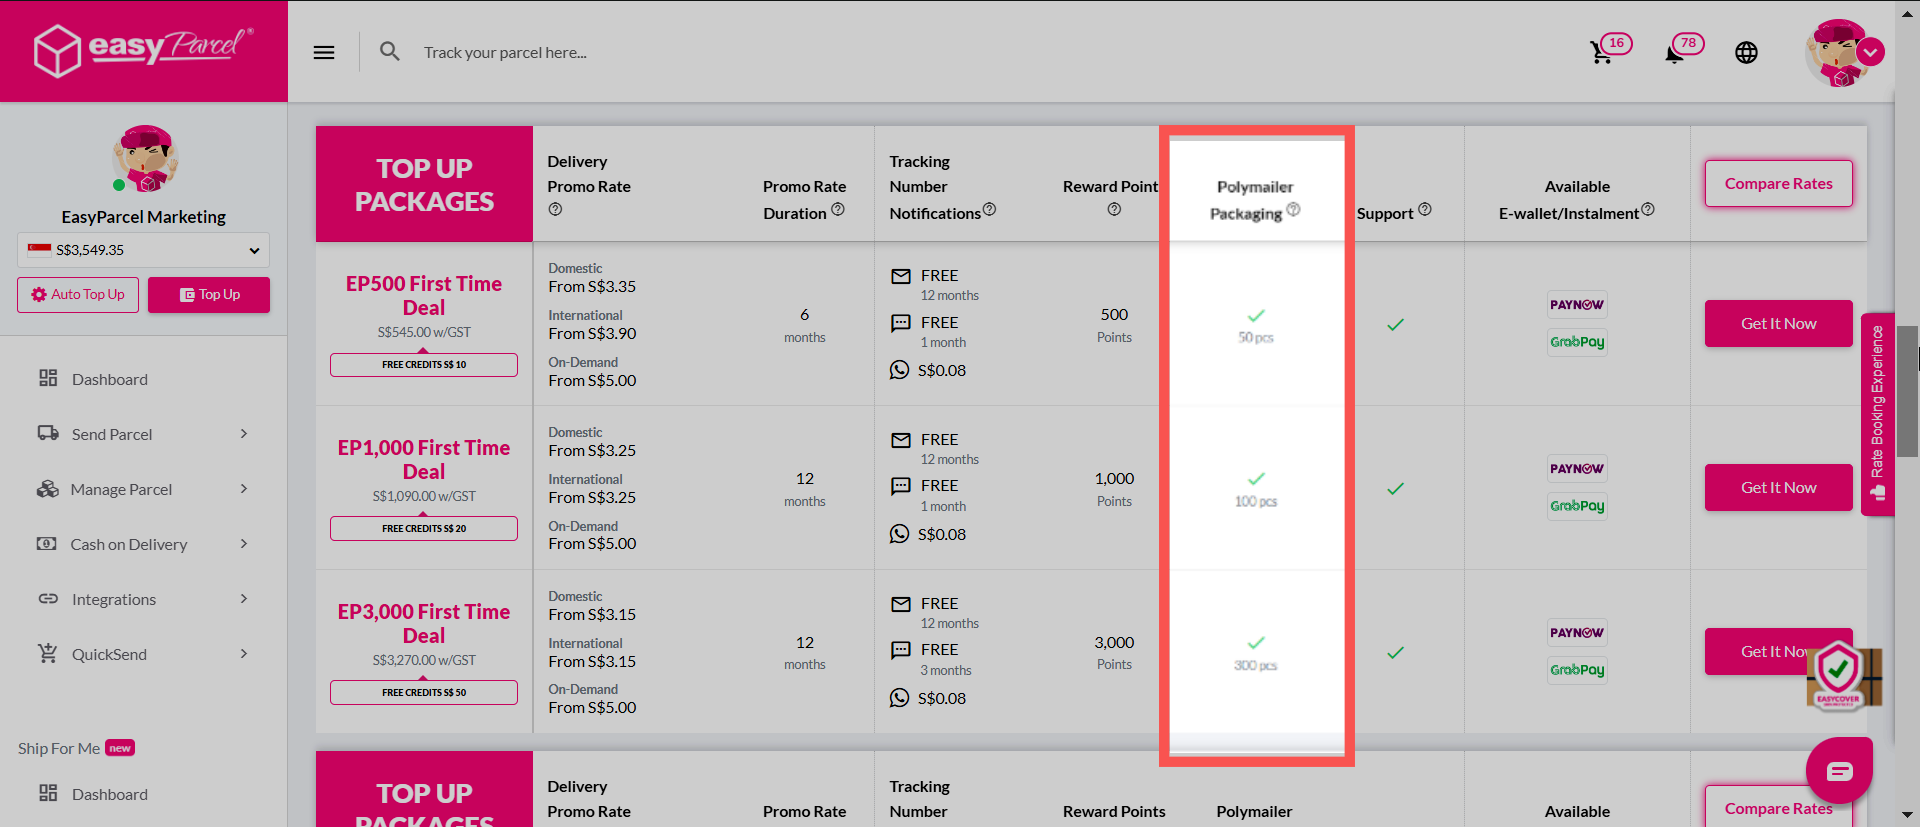Viewport: 1920px width, 827px height.
Task: Expand the QuickSend chevron
Action: pos(244,653)
